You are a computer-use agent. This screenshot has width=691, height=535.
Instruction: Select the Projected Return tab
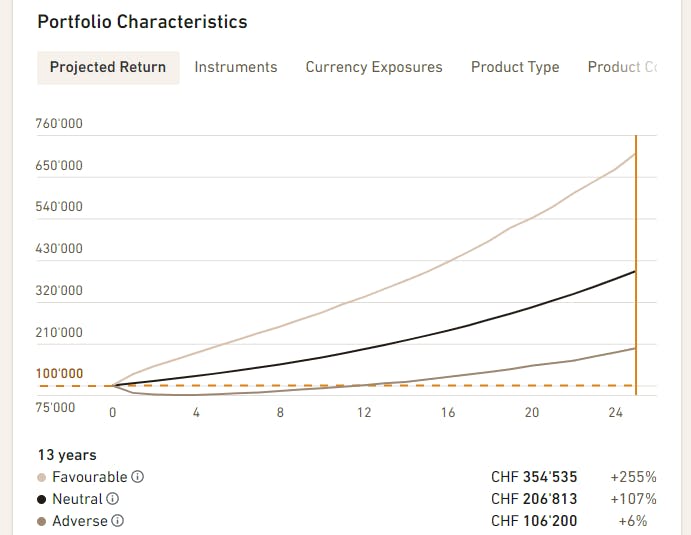click(108, 67)
